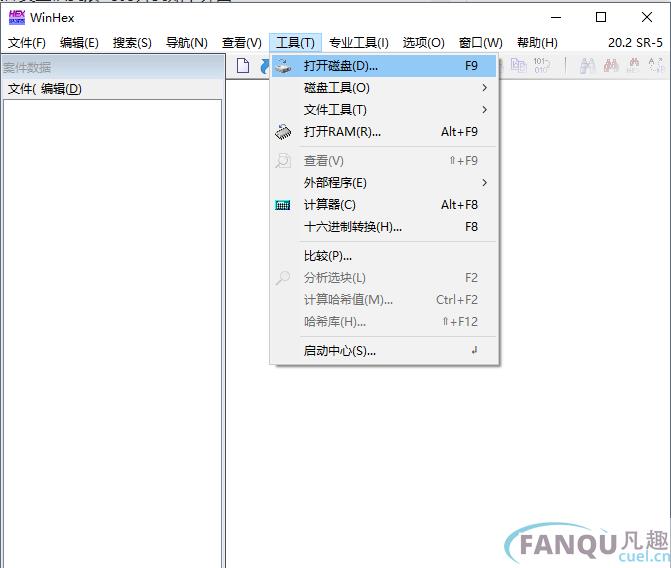
Task: Choose 分析选块(L) menu entry
Action: pyautogui.click(x=384, y=278)
